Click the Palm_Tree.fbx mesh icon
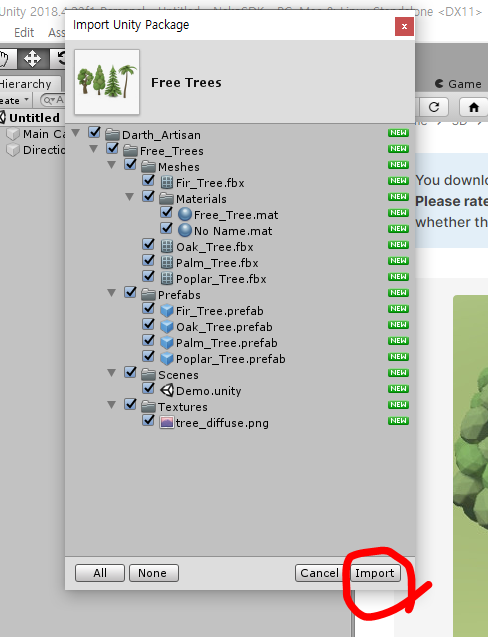488x637 pixels. tap(167, 262)
